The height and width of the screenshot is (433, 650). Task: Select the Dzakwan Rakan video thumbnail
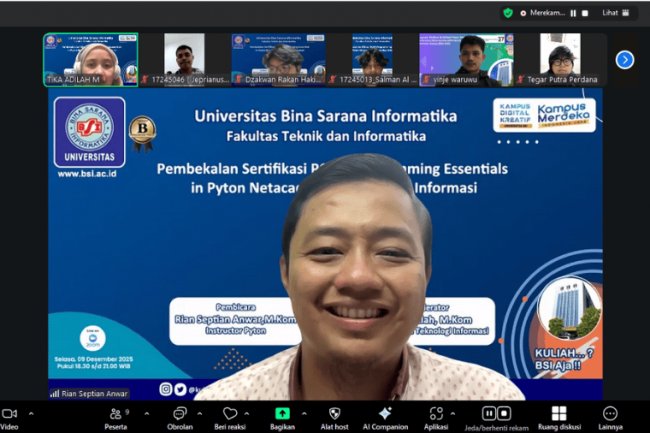279,60
